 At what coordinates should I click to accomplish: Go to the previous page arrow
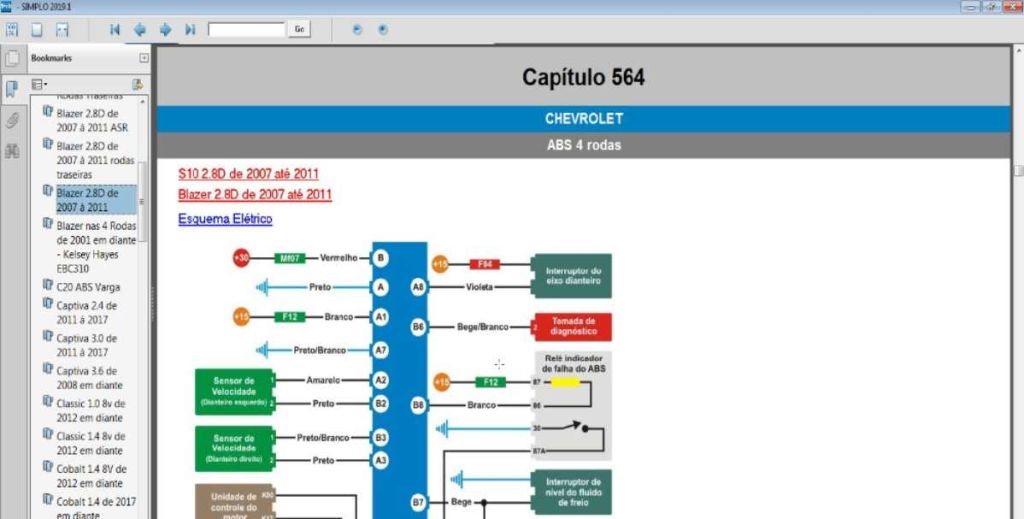(140, 29)
